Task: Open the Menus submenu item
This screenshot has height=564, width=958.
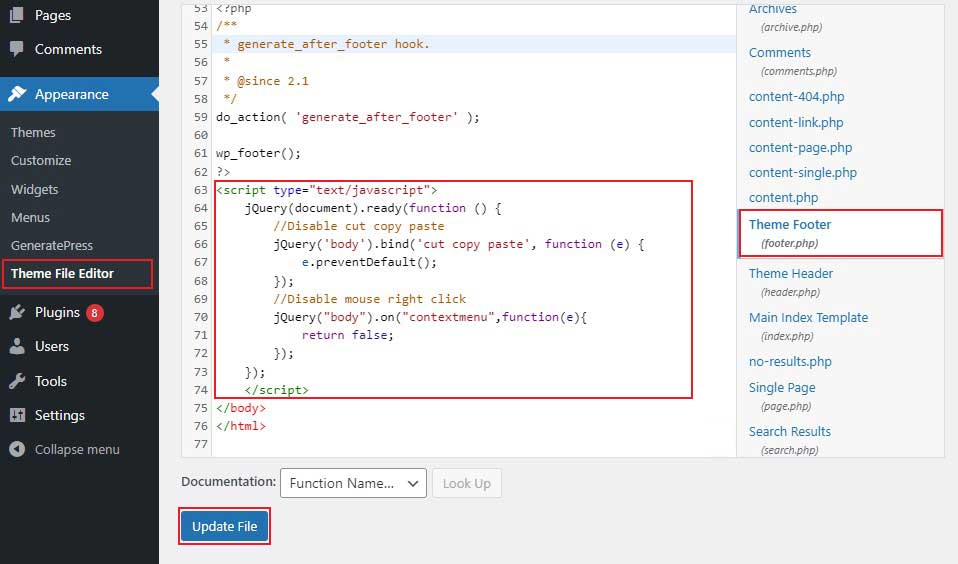Action: point(30,218)
